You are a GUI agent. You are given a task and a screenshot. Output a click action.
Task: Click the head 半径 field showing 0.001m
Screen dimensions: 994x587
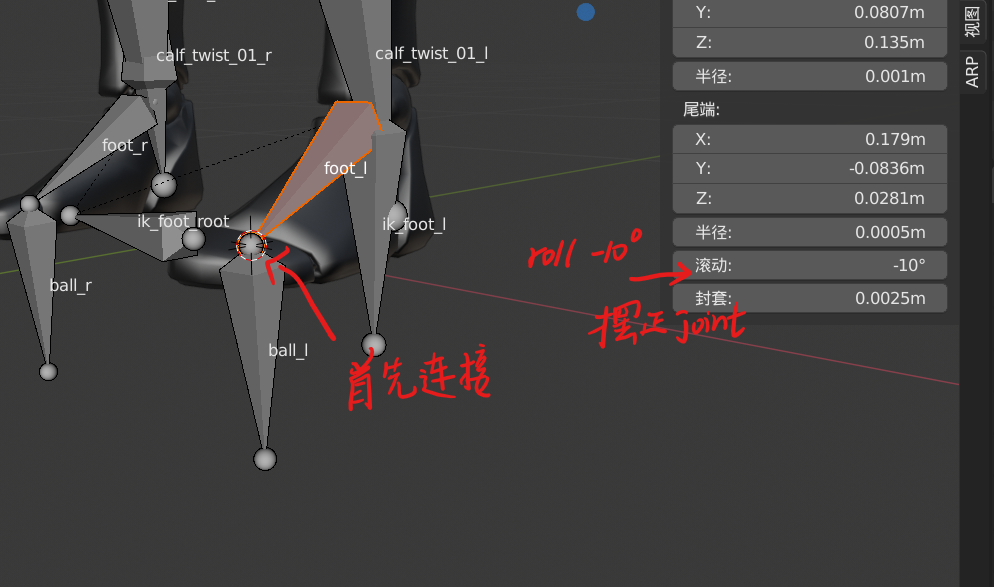click(x=809, y=75)
